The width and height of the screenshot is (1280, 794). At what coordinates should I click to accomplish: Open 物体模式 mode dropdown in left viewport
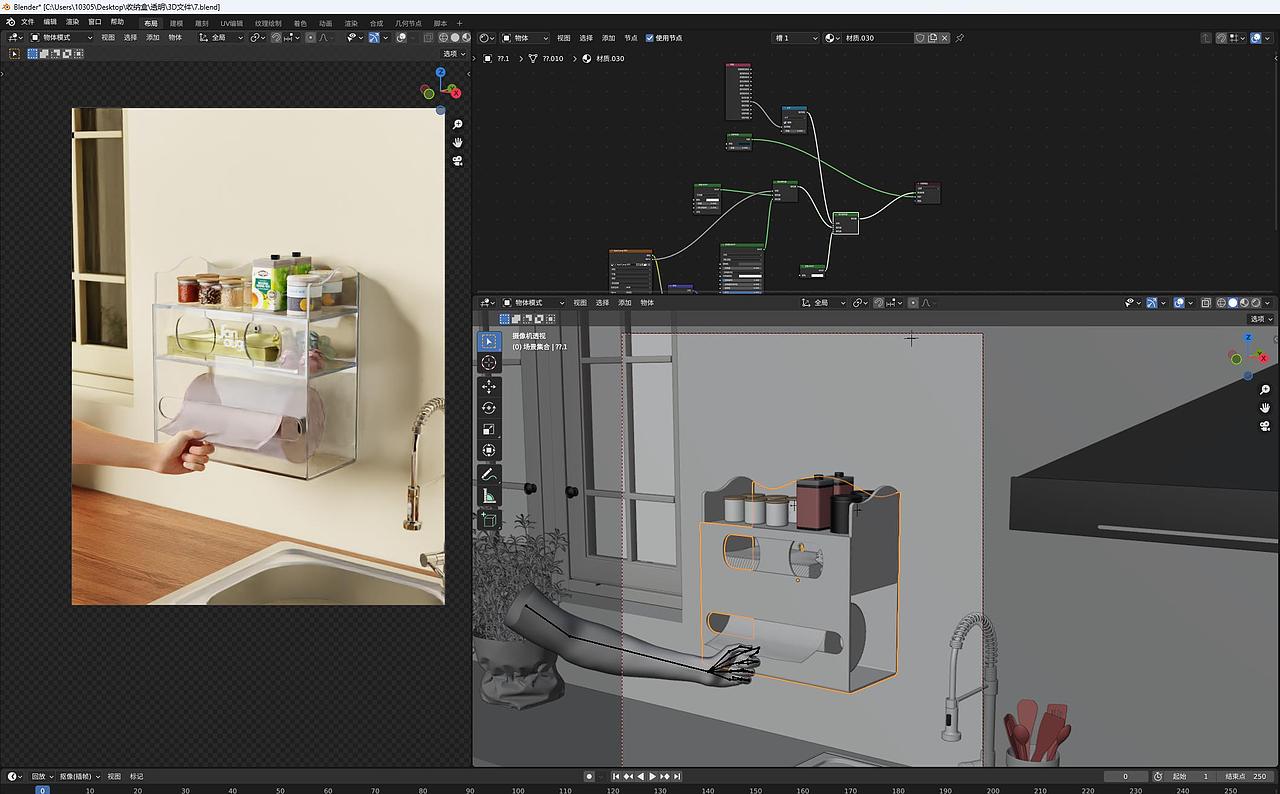click(x=61, y=37)
